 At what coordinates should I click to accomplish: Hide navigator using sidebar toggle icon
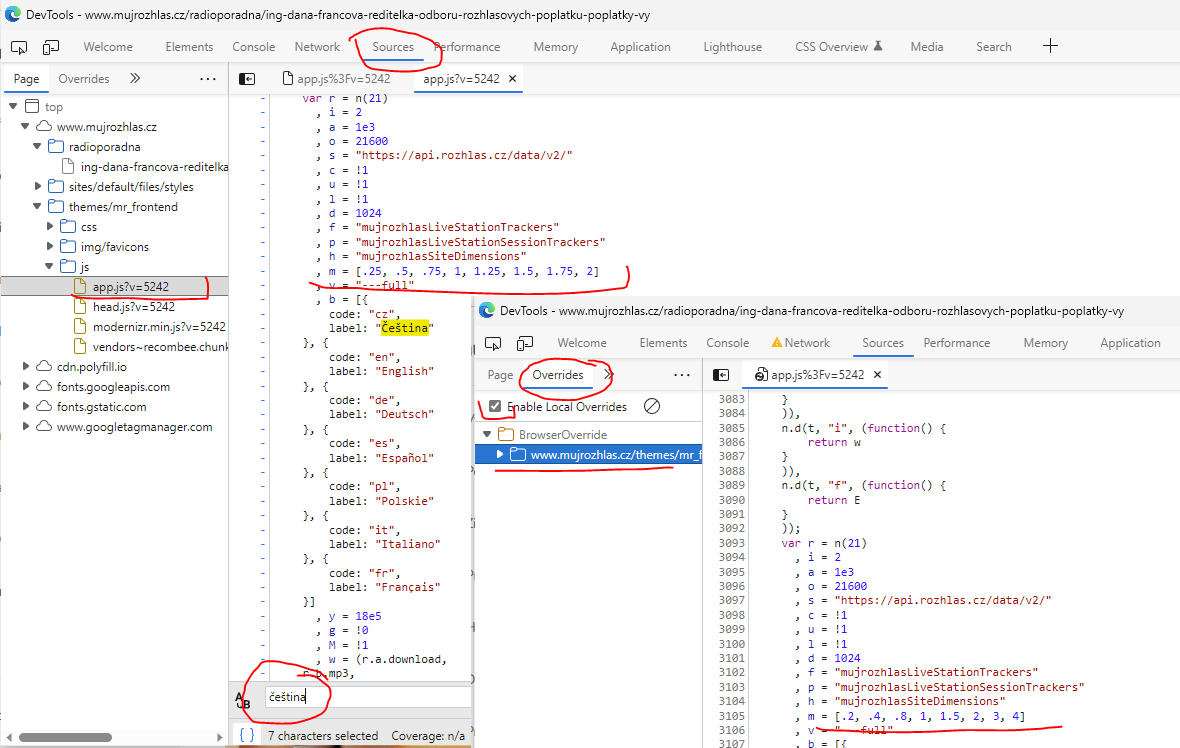(247, 79)
